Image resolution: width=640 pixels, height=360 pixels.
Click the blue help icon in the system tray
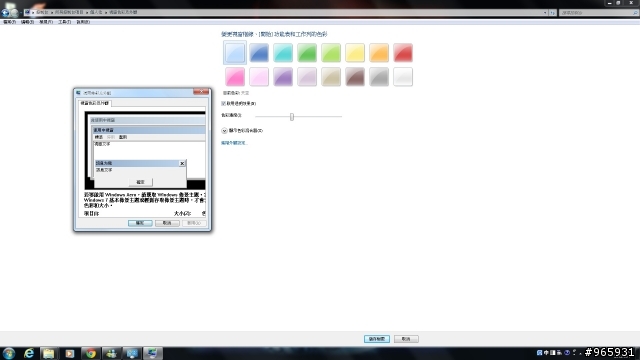567,353
